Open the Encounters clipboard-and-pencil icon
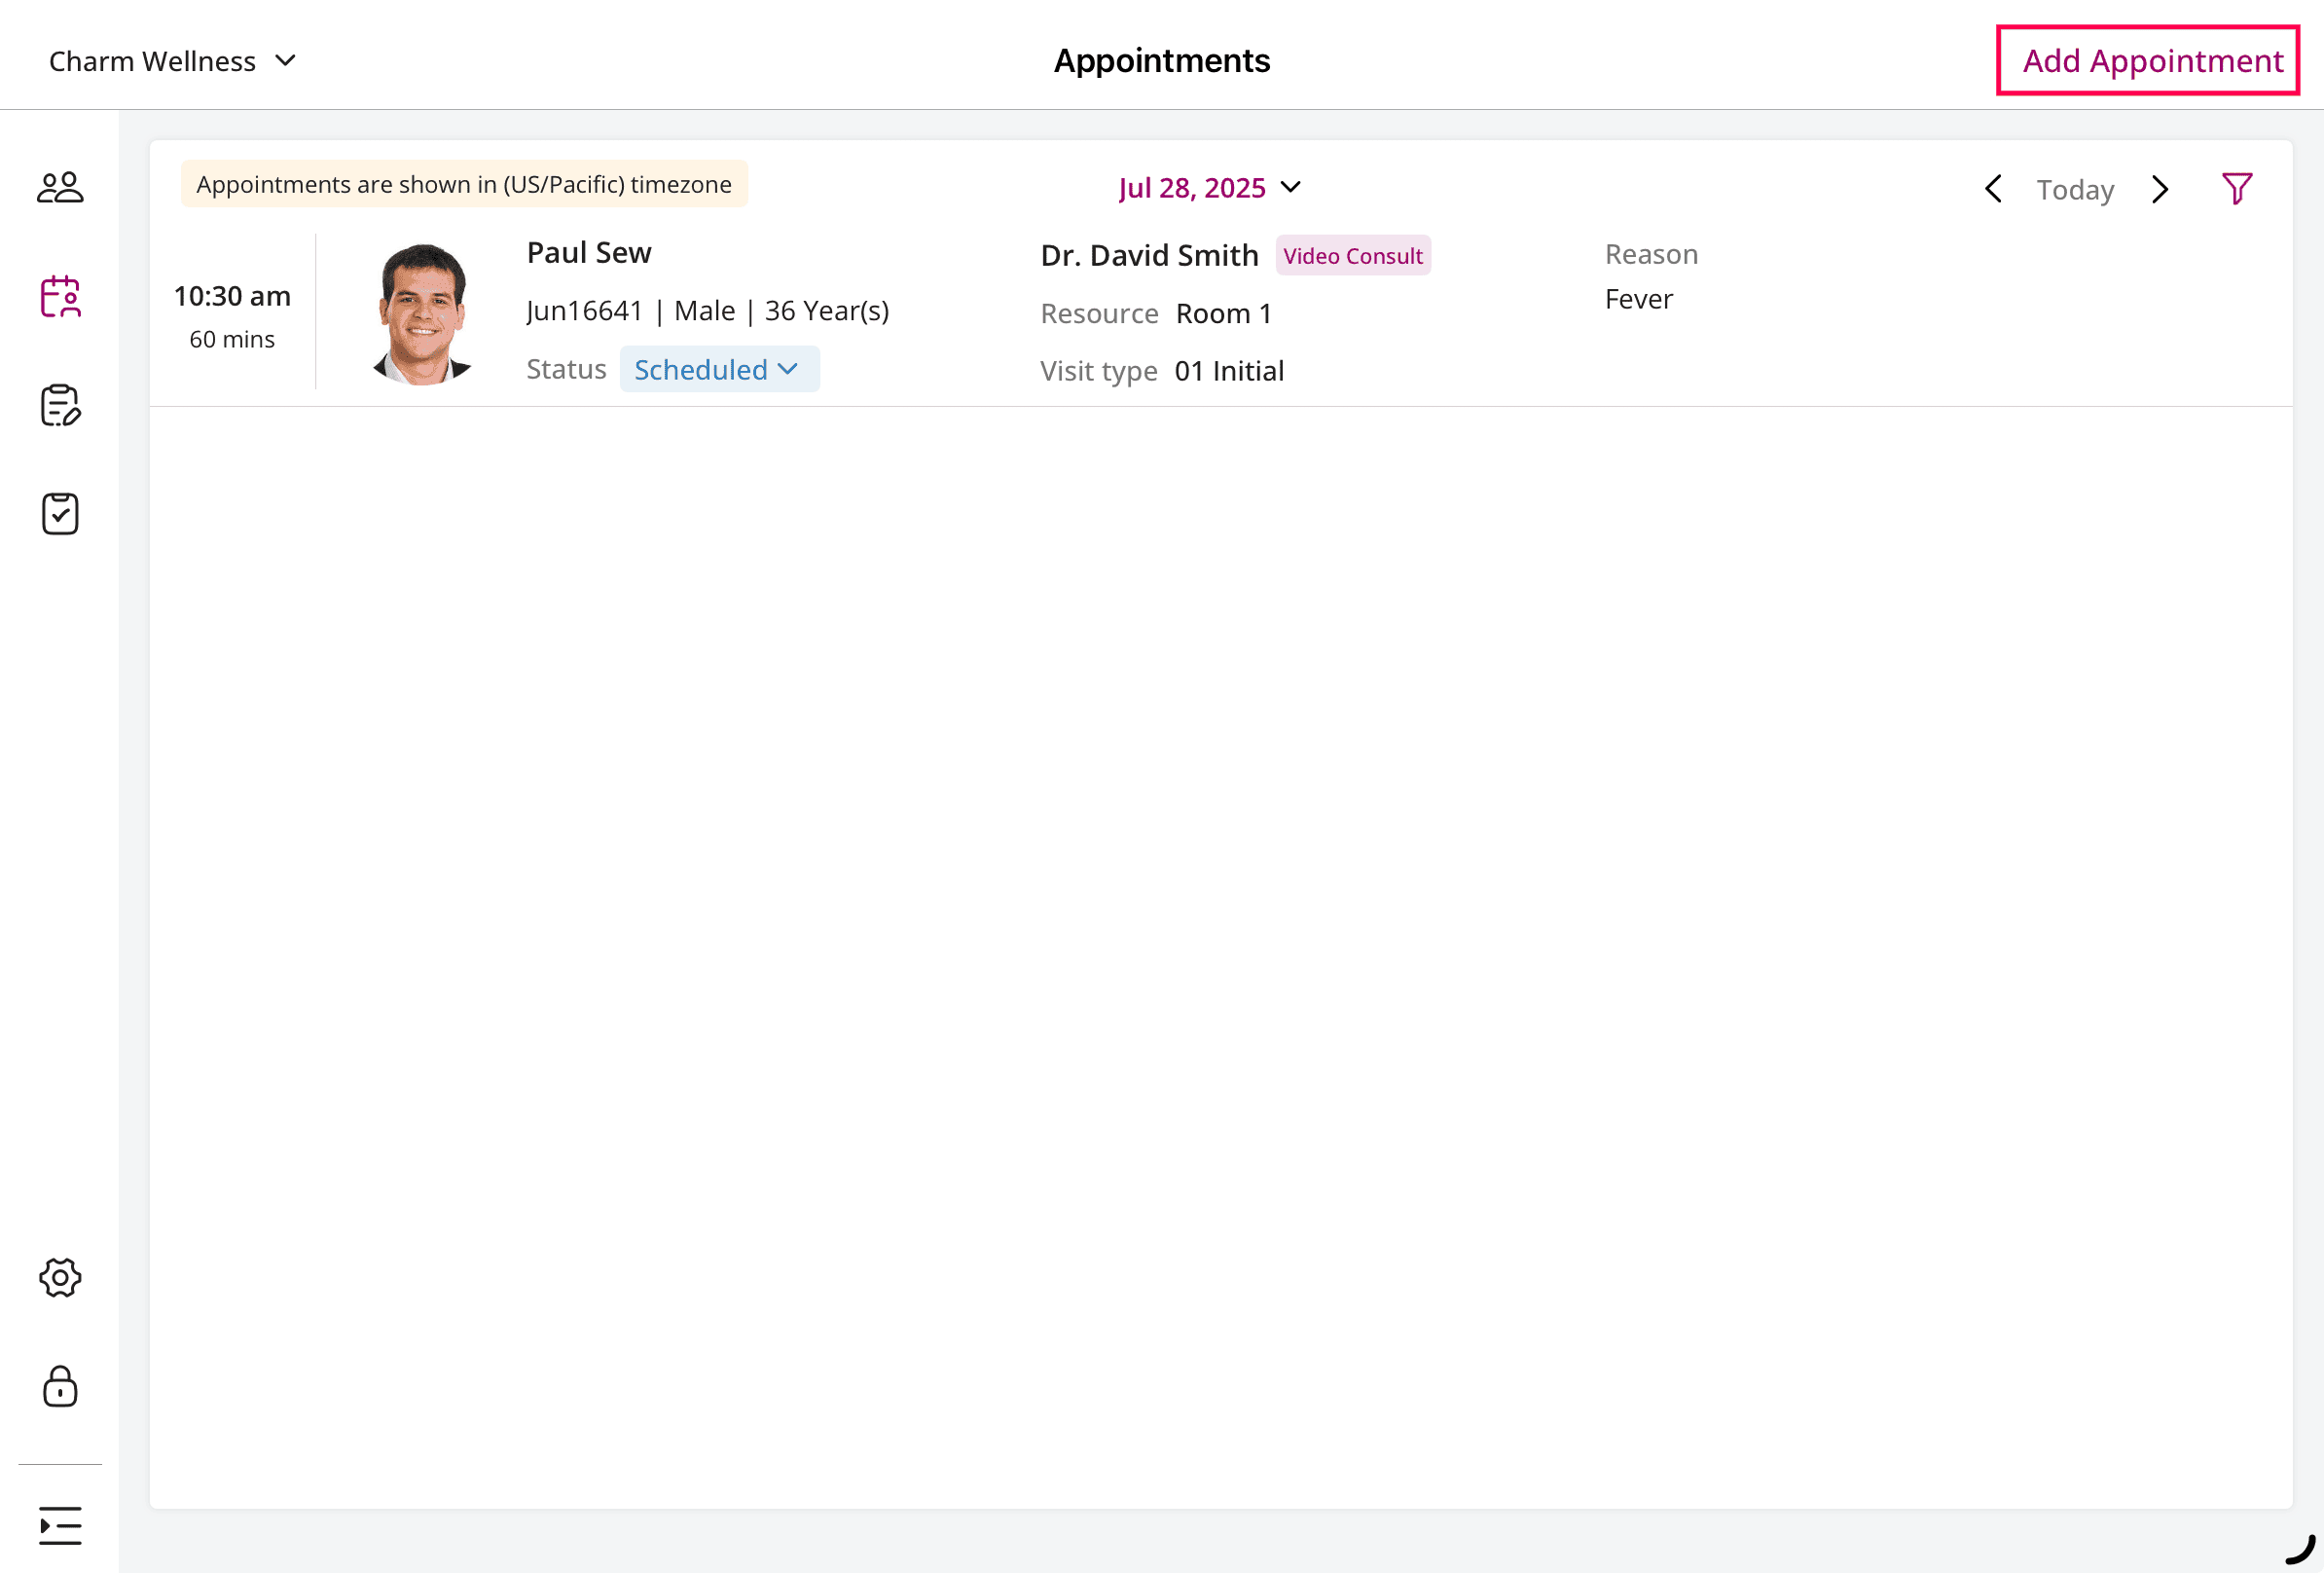This screenshot has height=1573, width=2324. pos(60,405)
